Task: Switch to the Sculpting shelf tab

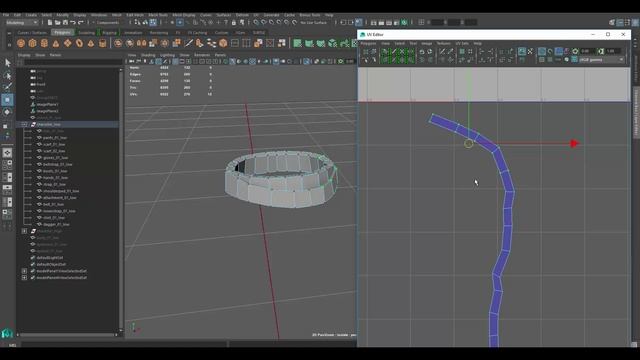Action: tap(86, 33)
